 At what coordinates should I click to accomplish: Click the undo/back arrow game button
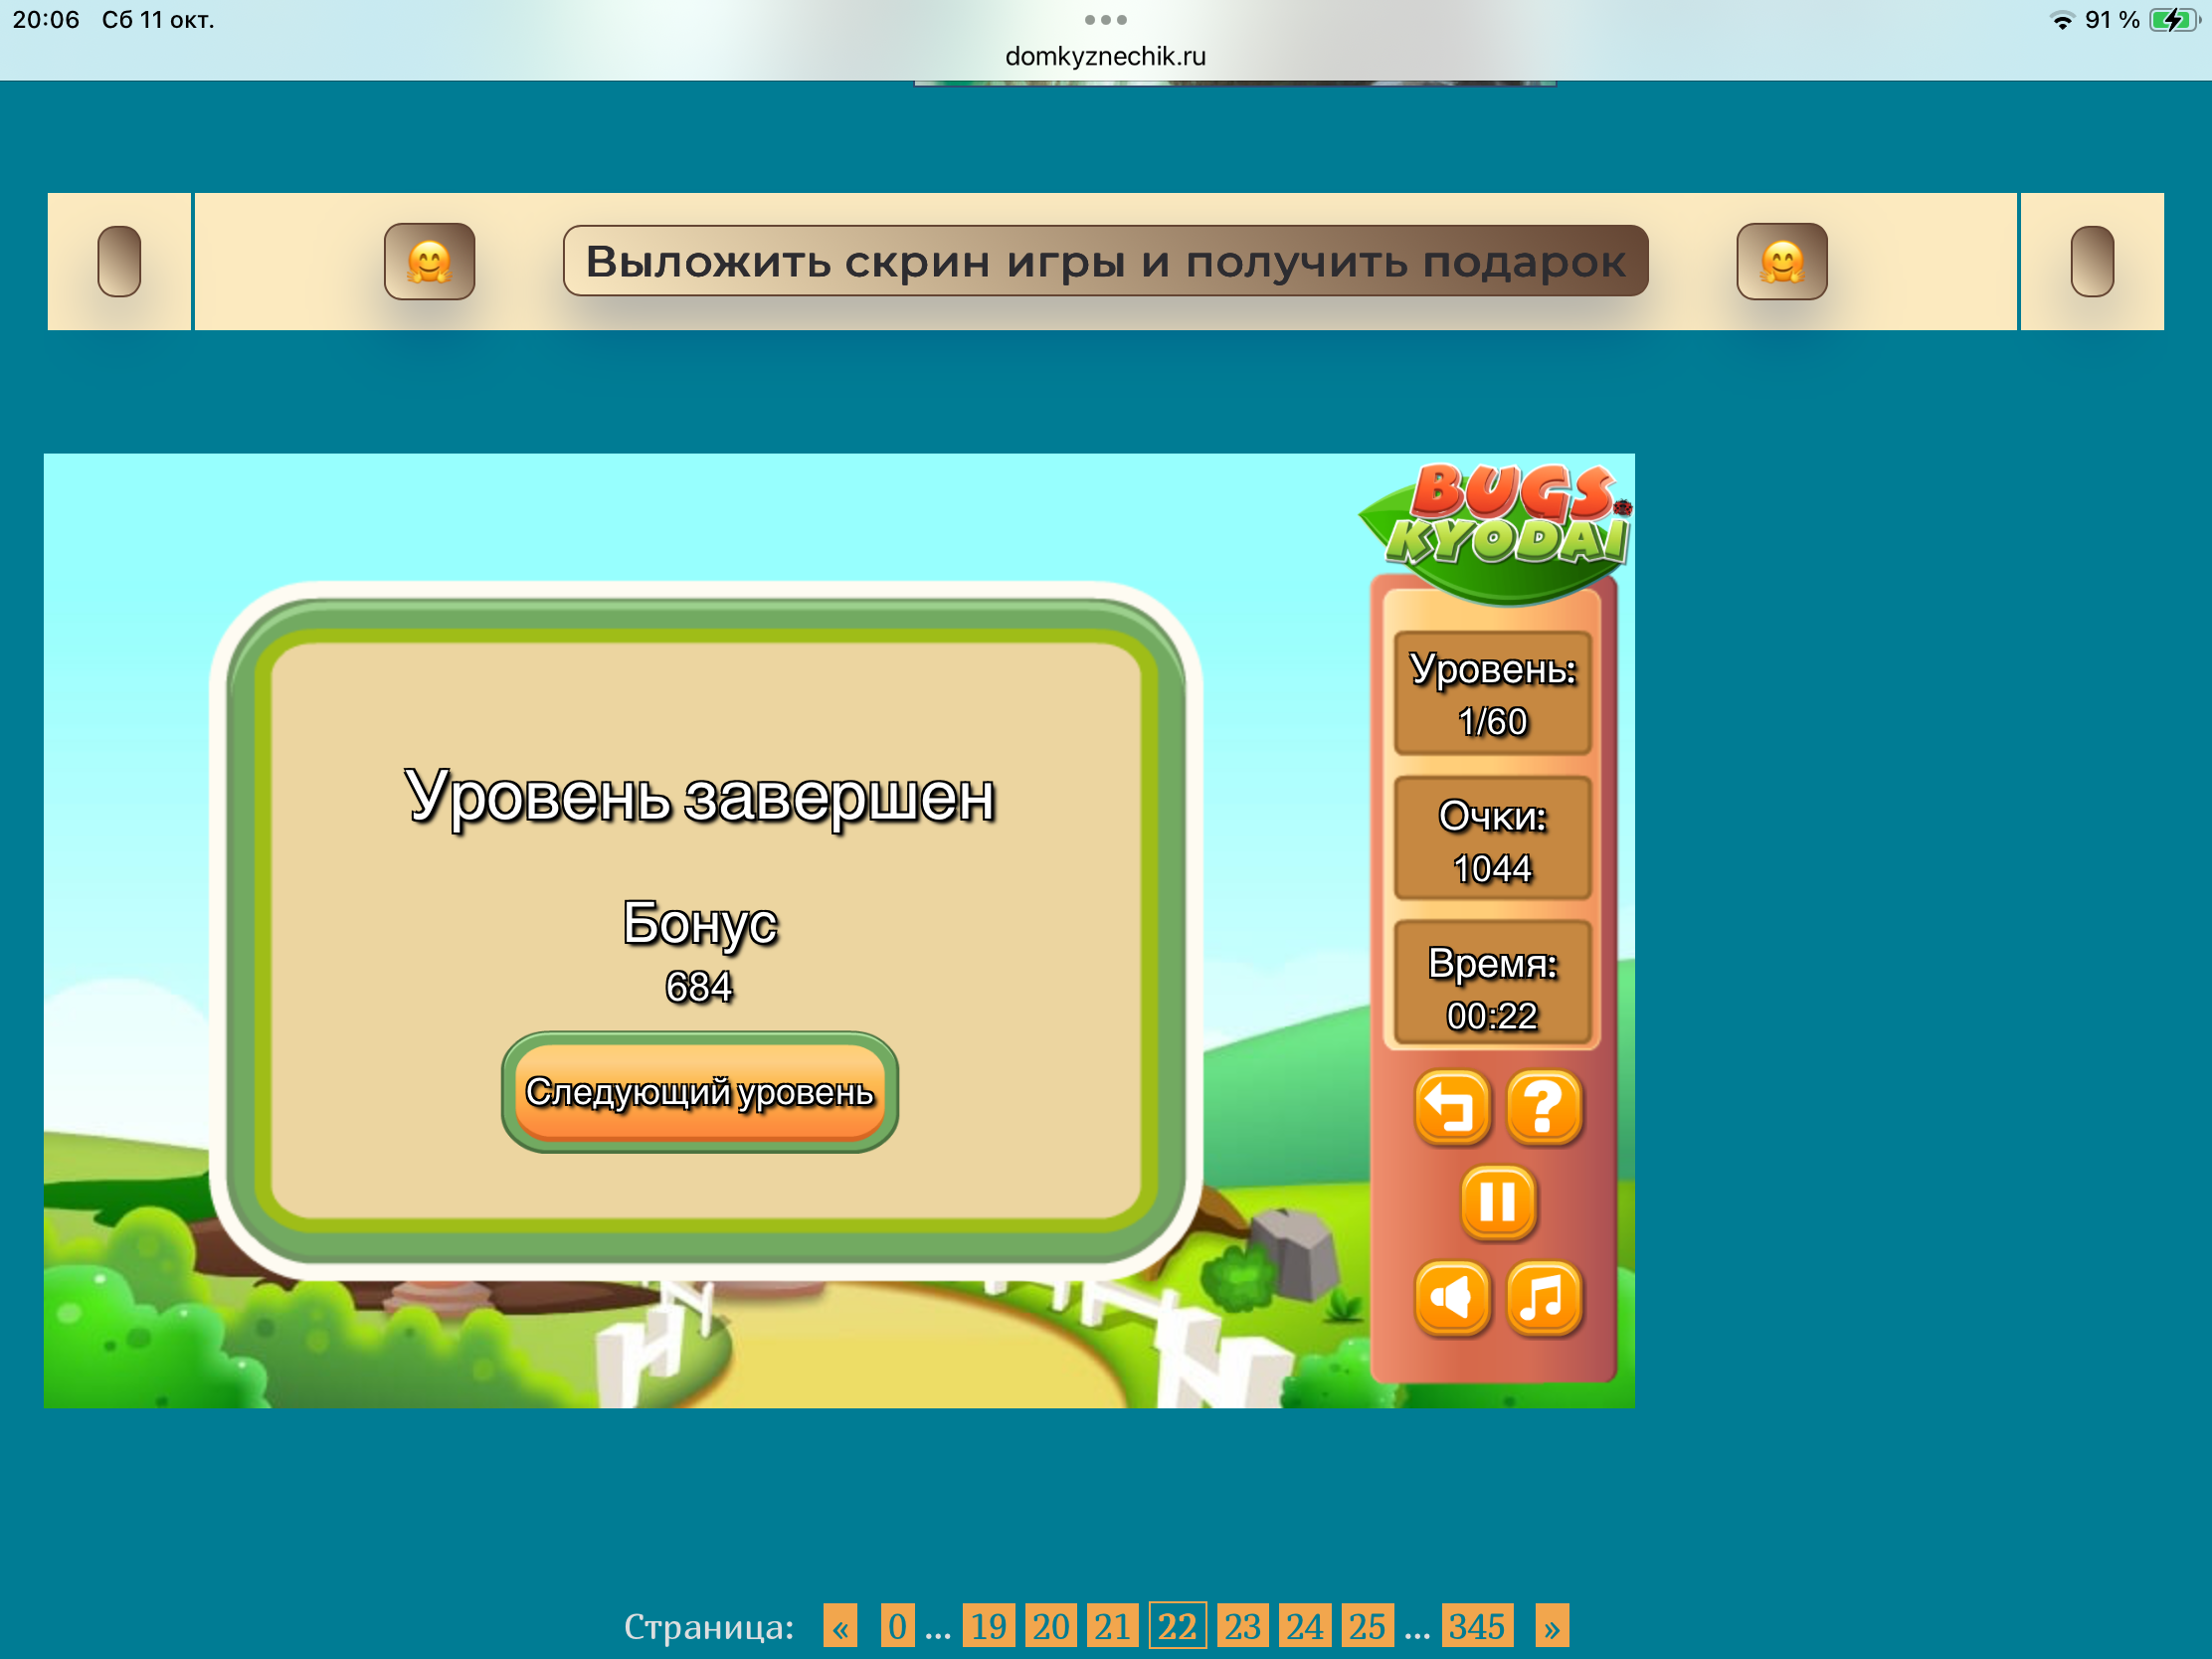[1451, 1107]
